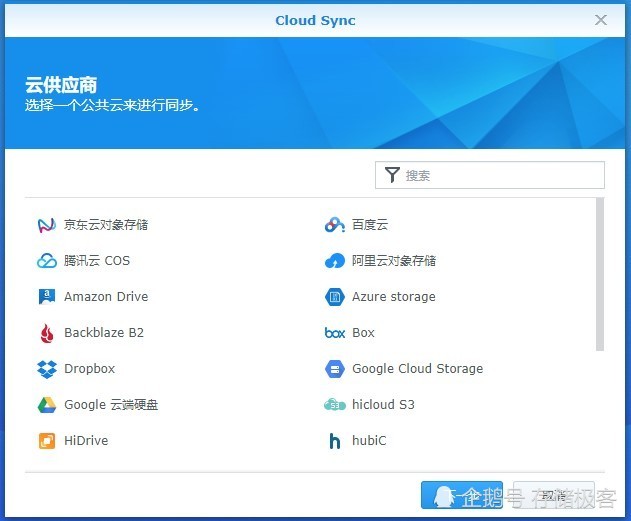Screen dimensions: 631x521
Task: Click the hicloud S3 label
Action: pyautogui.click(x=383, y=405)
